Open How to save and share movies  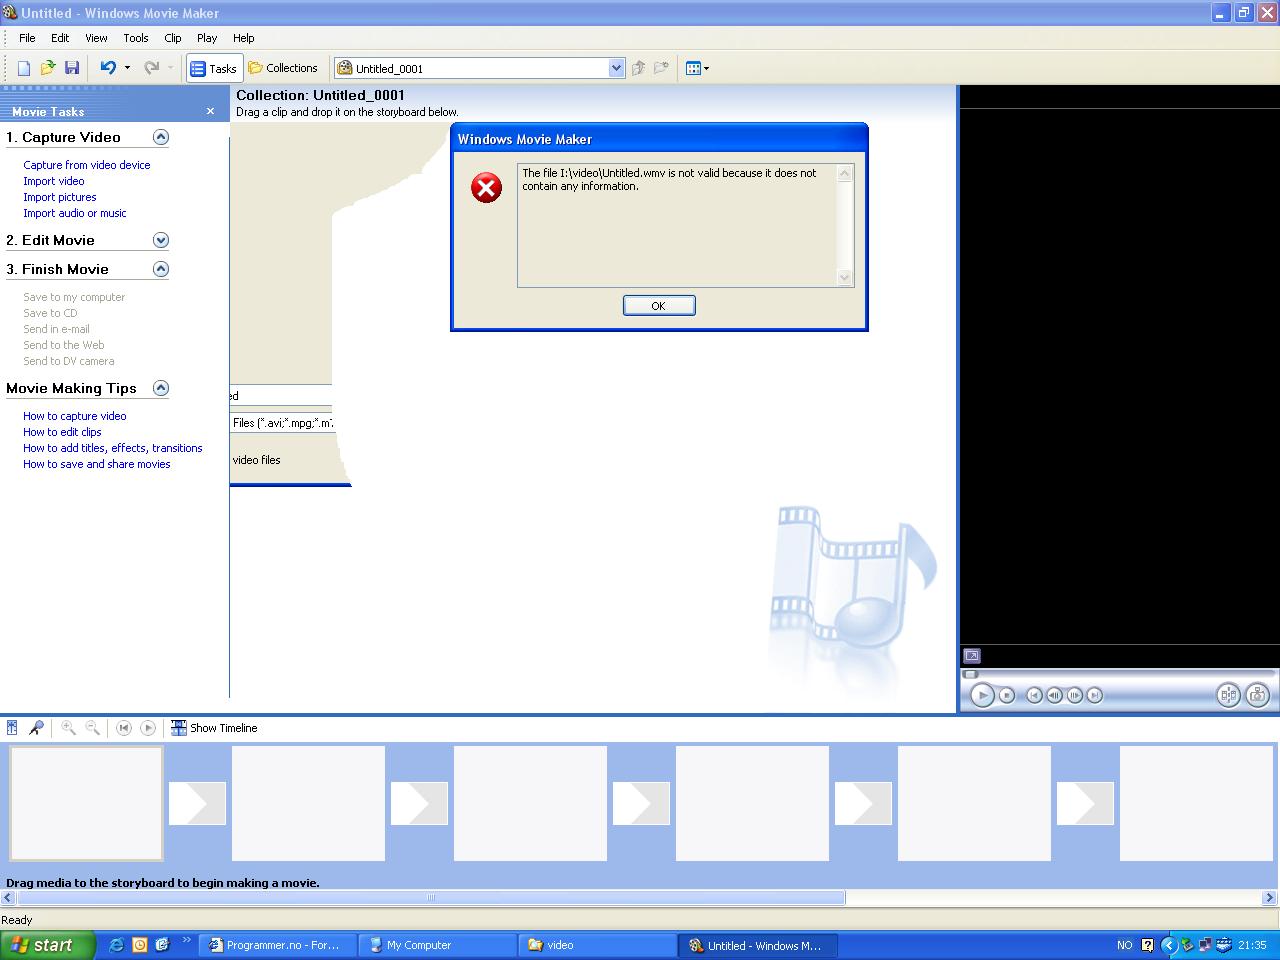coord(97,464)
